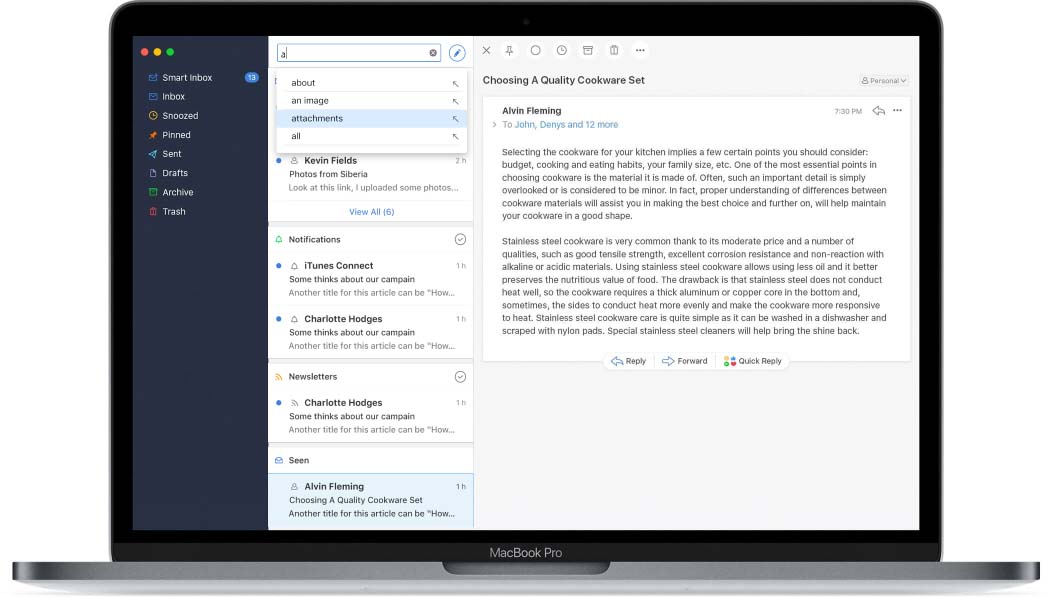1052x597 pixels.
Task: Snooze the email with the clock icon
Action: pyautogui.click(x=561, y=49)
